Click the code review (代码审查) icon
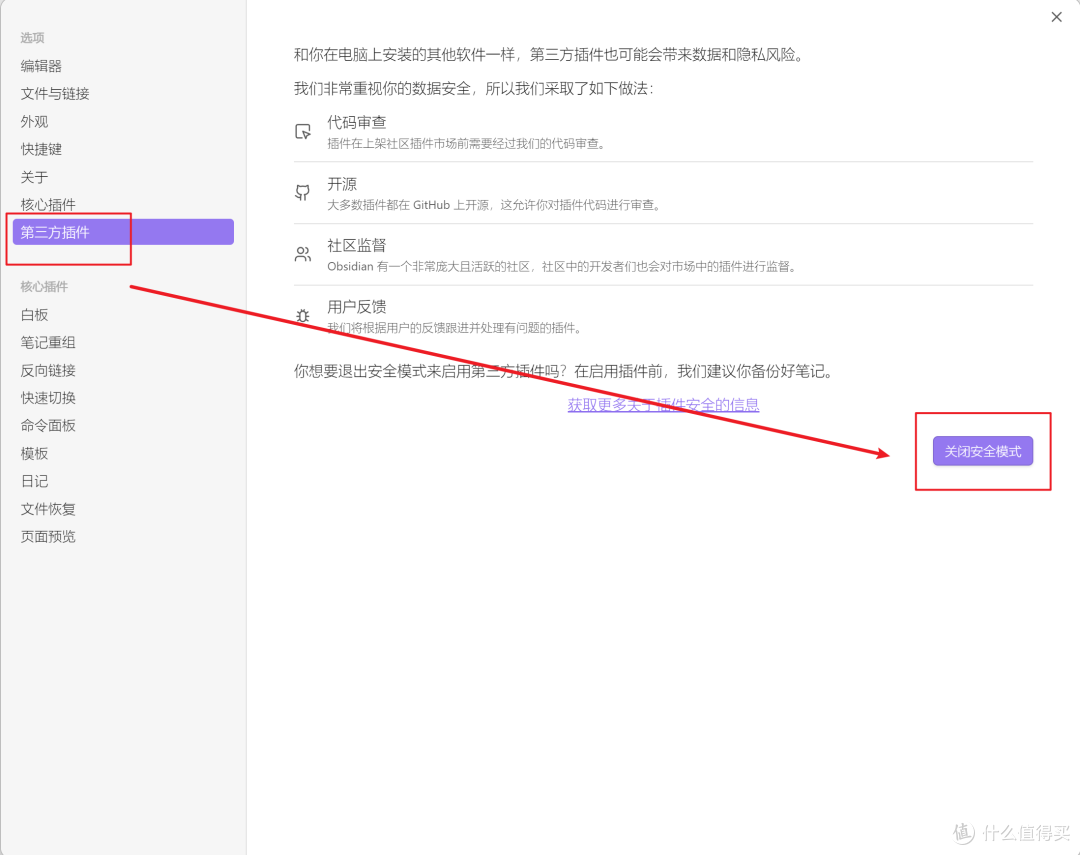1080x855 pixels. [303, 132]
